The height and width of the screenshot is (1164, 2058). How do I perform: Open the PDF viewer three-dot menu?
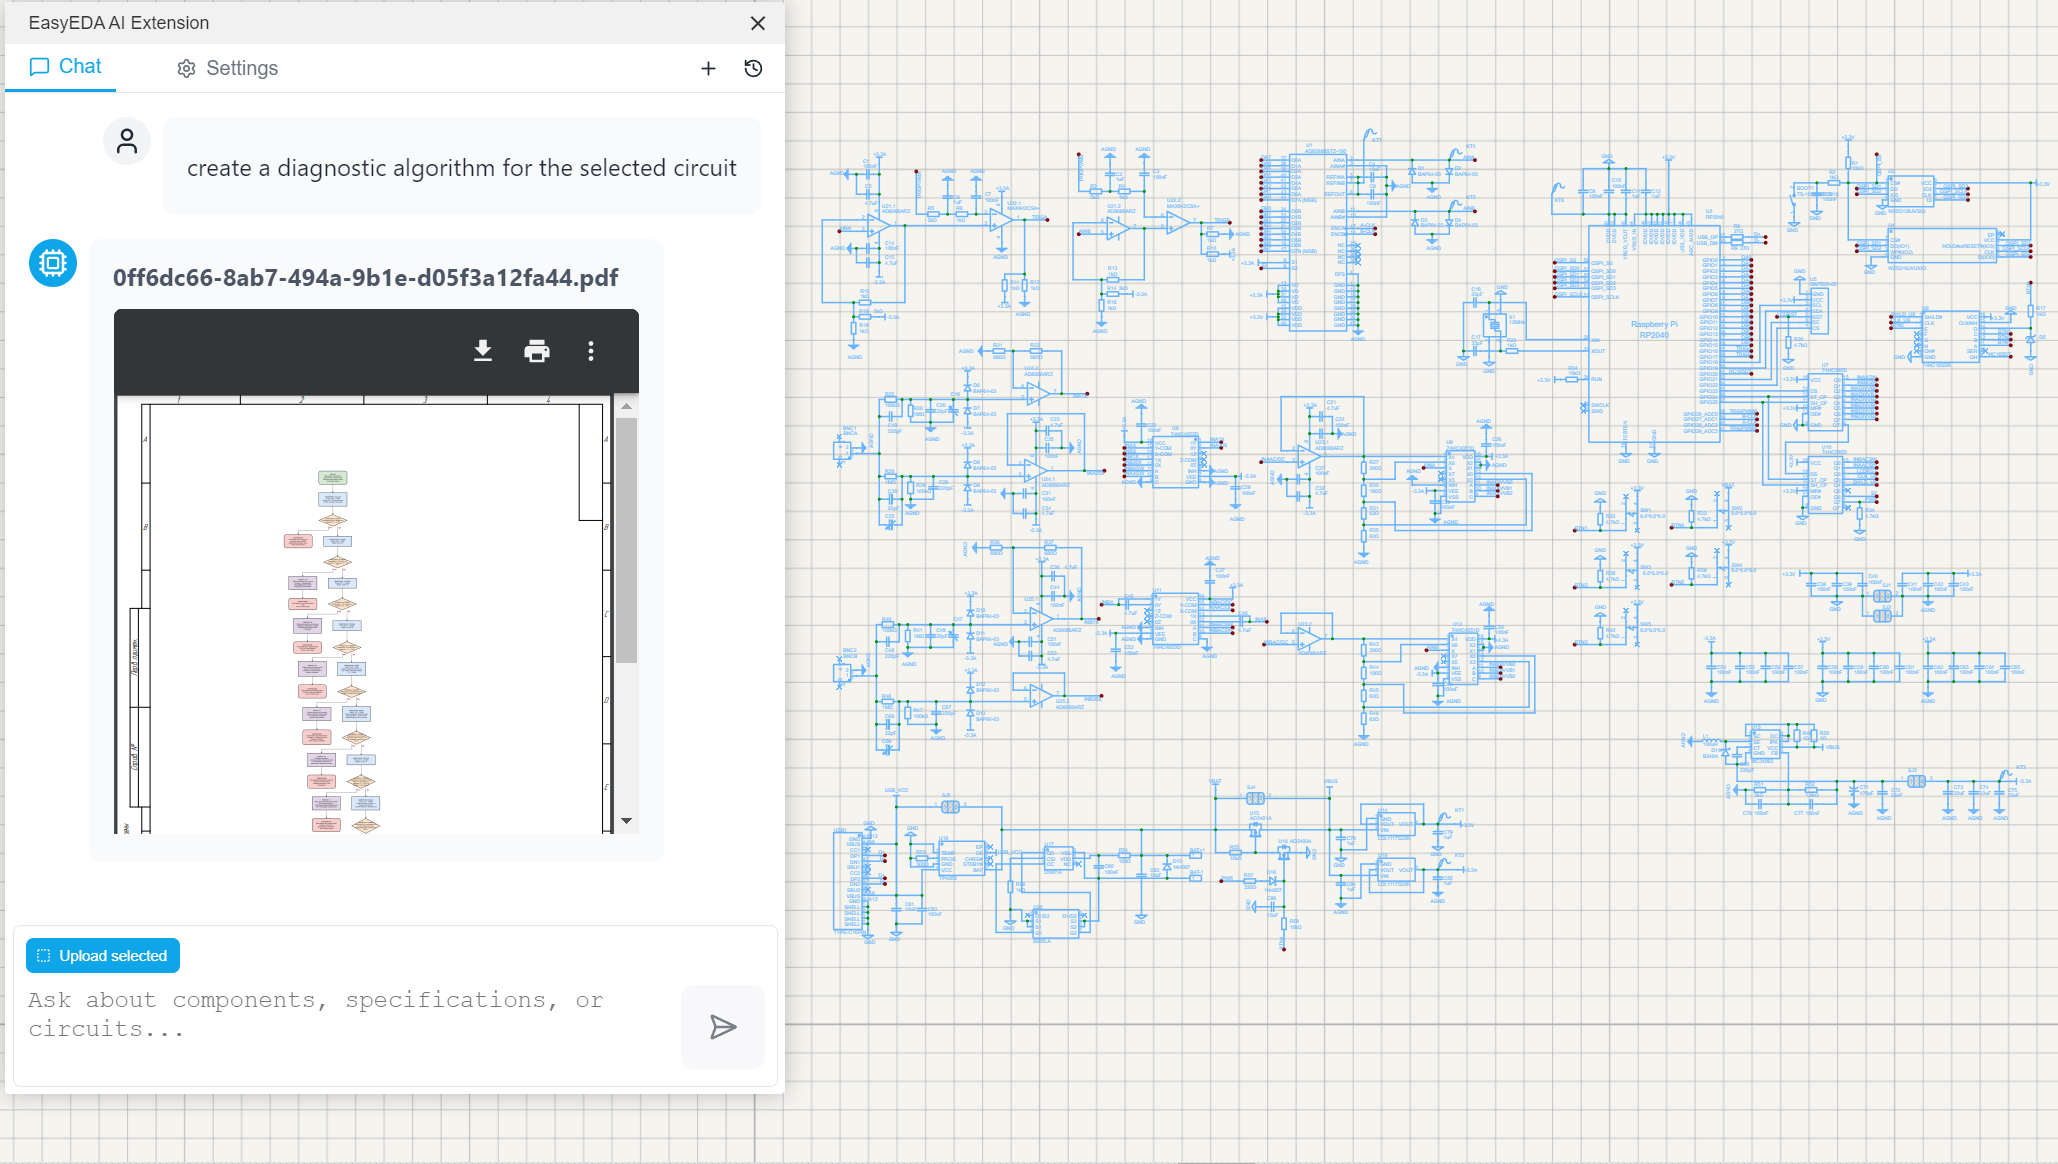pos(591,351)
